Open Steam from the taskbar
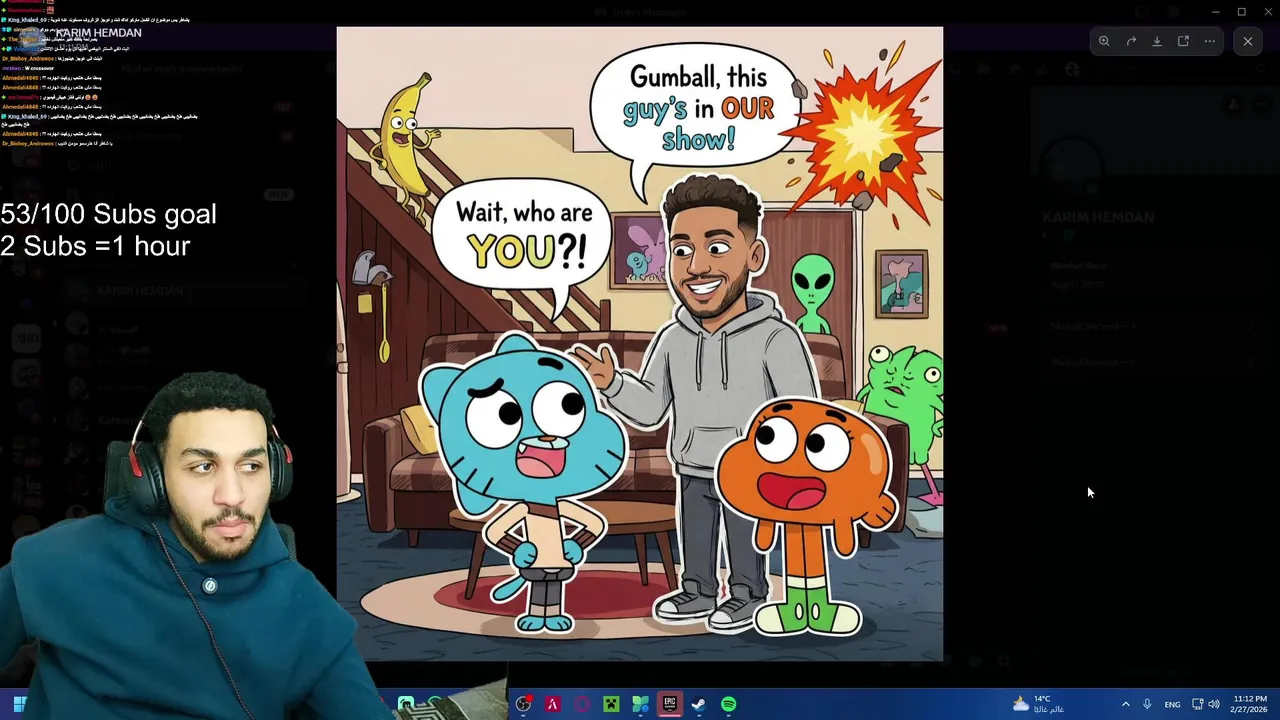 (699, 704)
